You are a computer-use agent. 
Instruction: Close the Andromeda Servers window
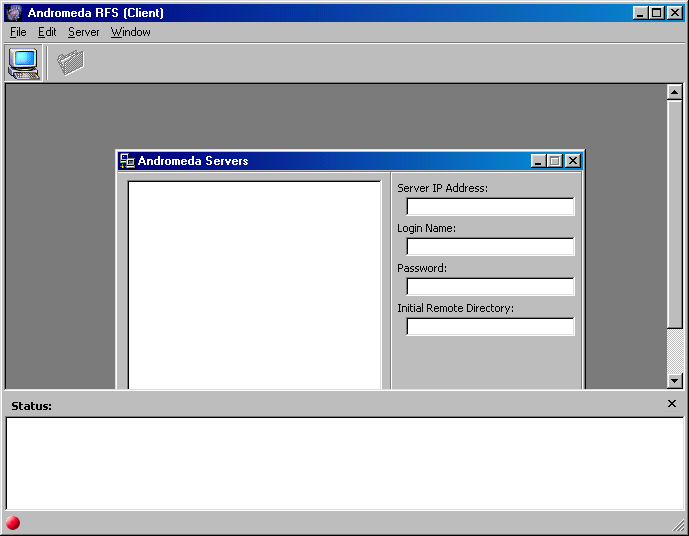click(573, 161)
